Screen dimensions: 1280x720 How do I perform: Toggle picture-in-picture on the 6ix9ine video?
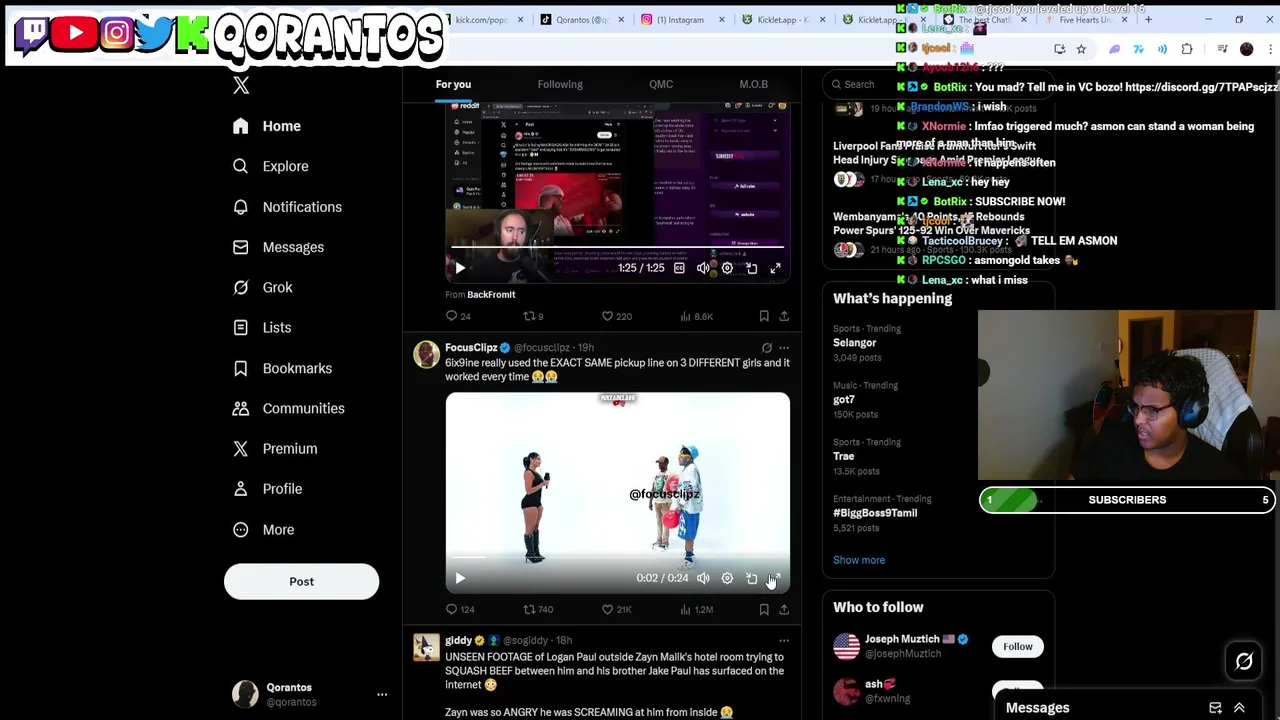(751, 578)
